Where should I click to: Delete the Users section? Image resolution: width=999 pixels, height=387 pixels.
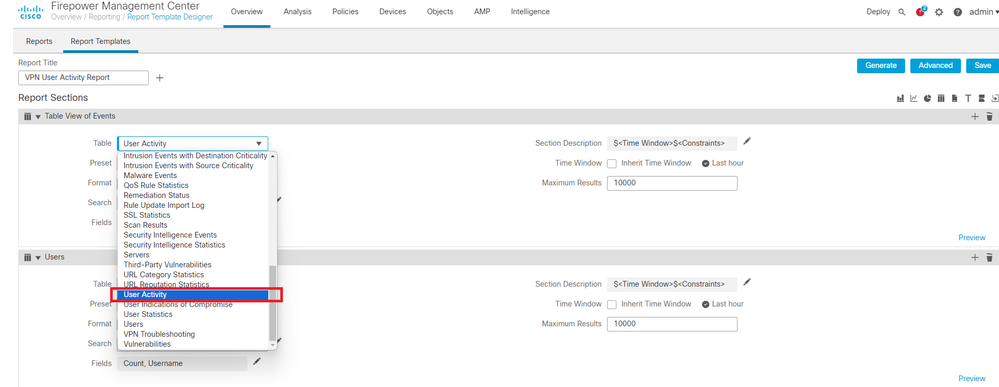(x=989, y=258)
